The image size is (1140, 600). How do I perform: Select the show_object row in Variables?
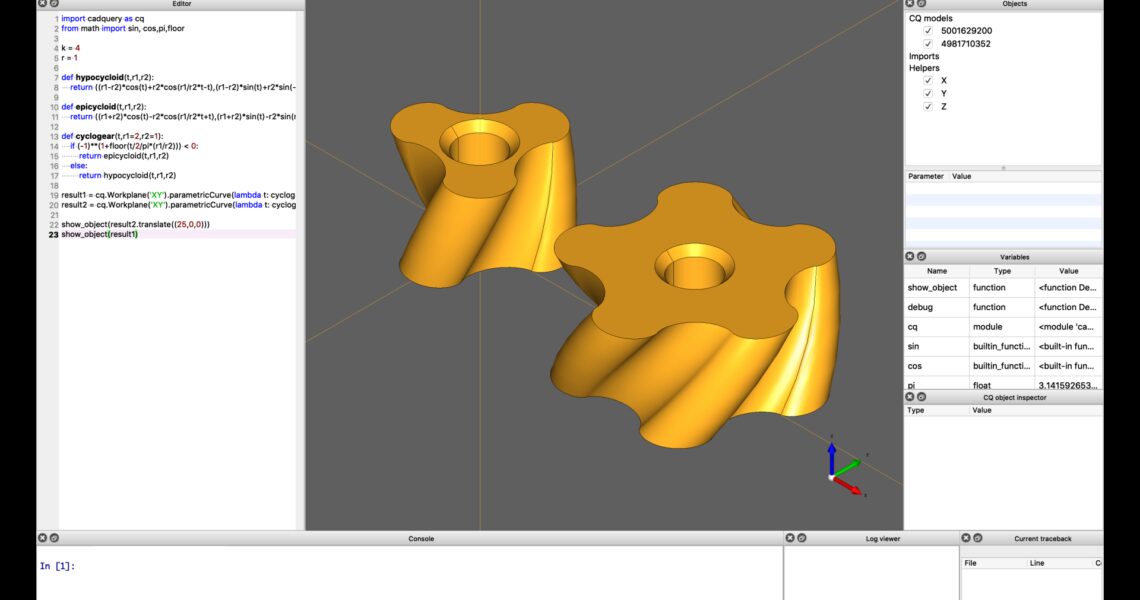[936, 288]
